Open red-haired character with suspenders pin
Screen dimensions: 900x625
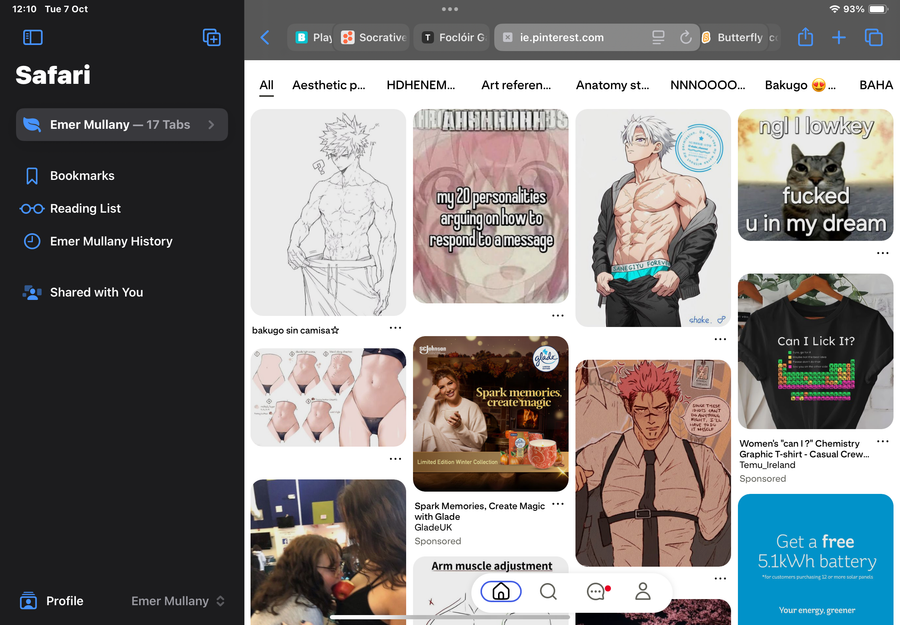[x=653, y=463]
